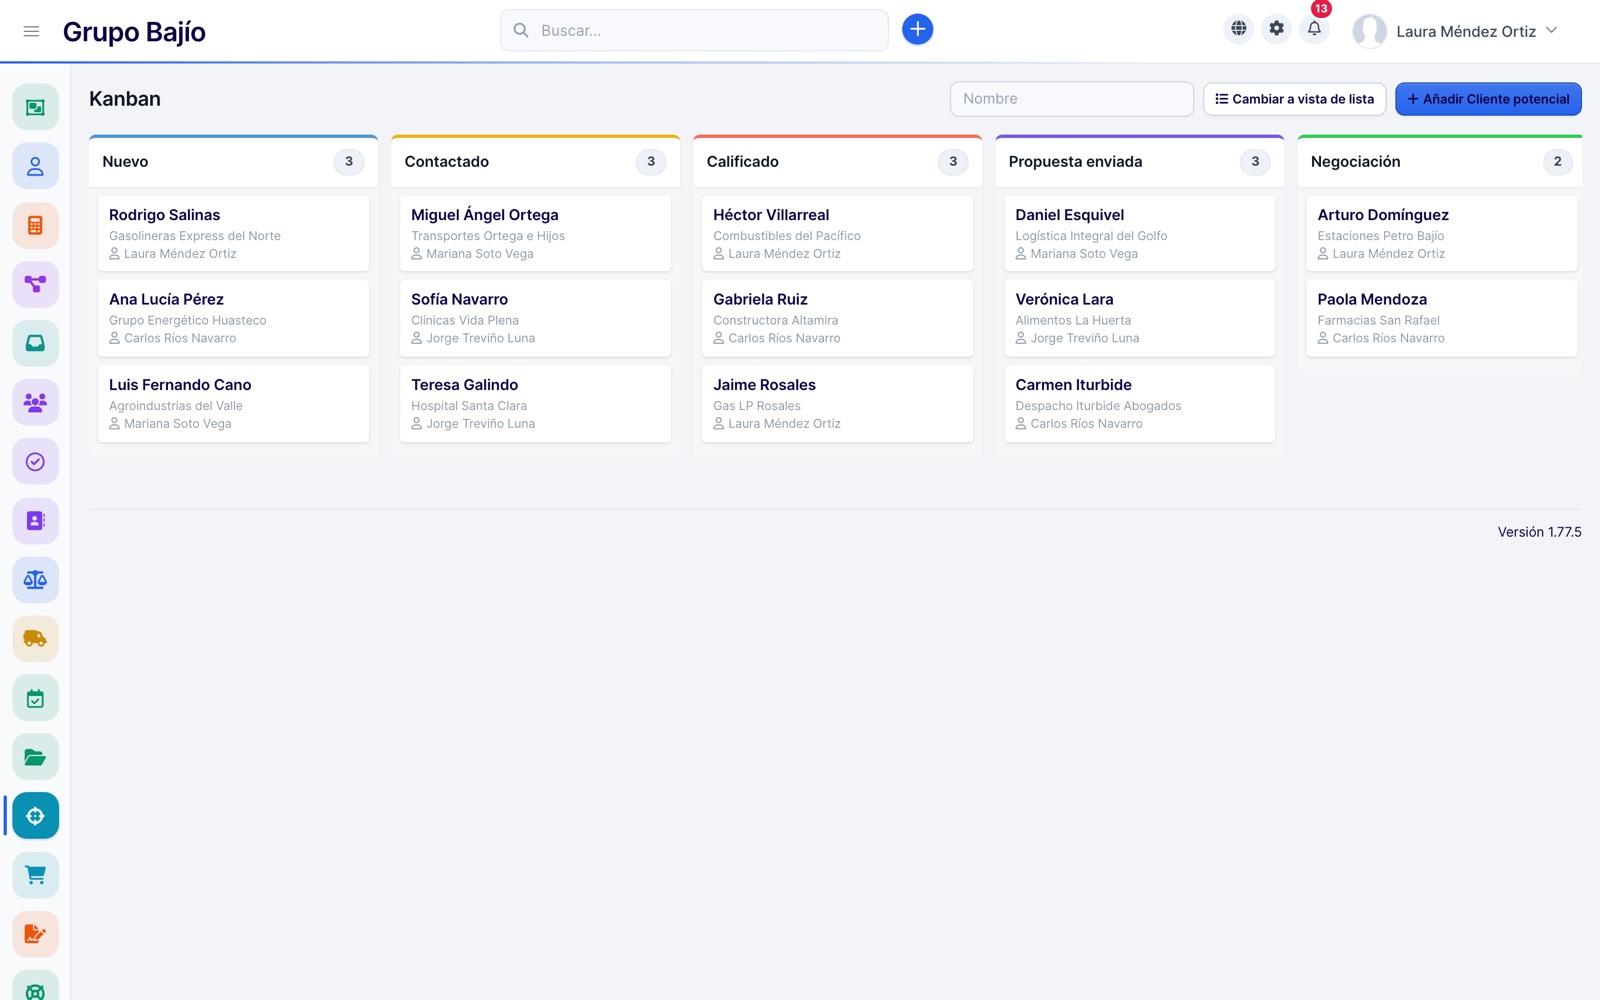This screenshot has width=1600, height=1000.
Task: Open the notifications bell icon
Action: 1314,29
